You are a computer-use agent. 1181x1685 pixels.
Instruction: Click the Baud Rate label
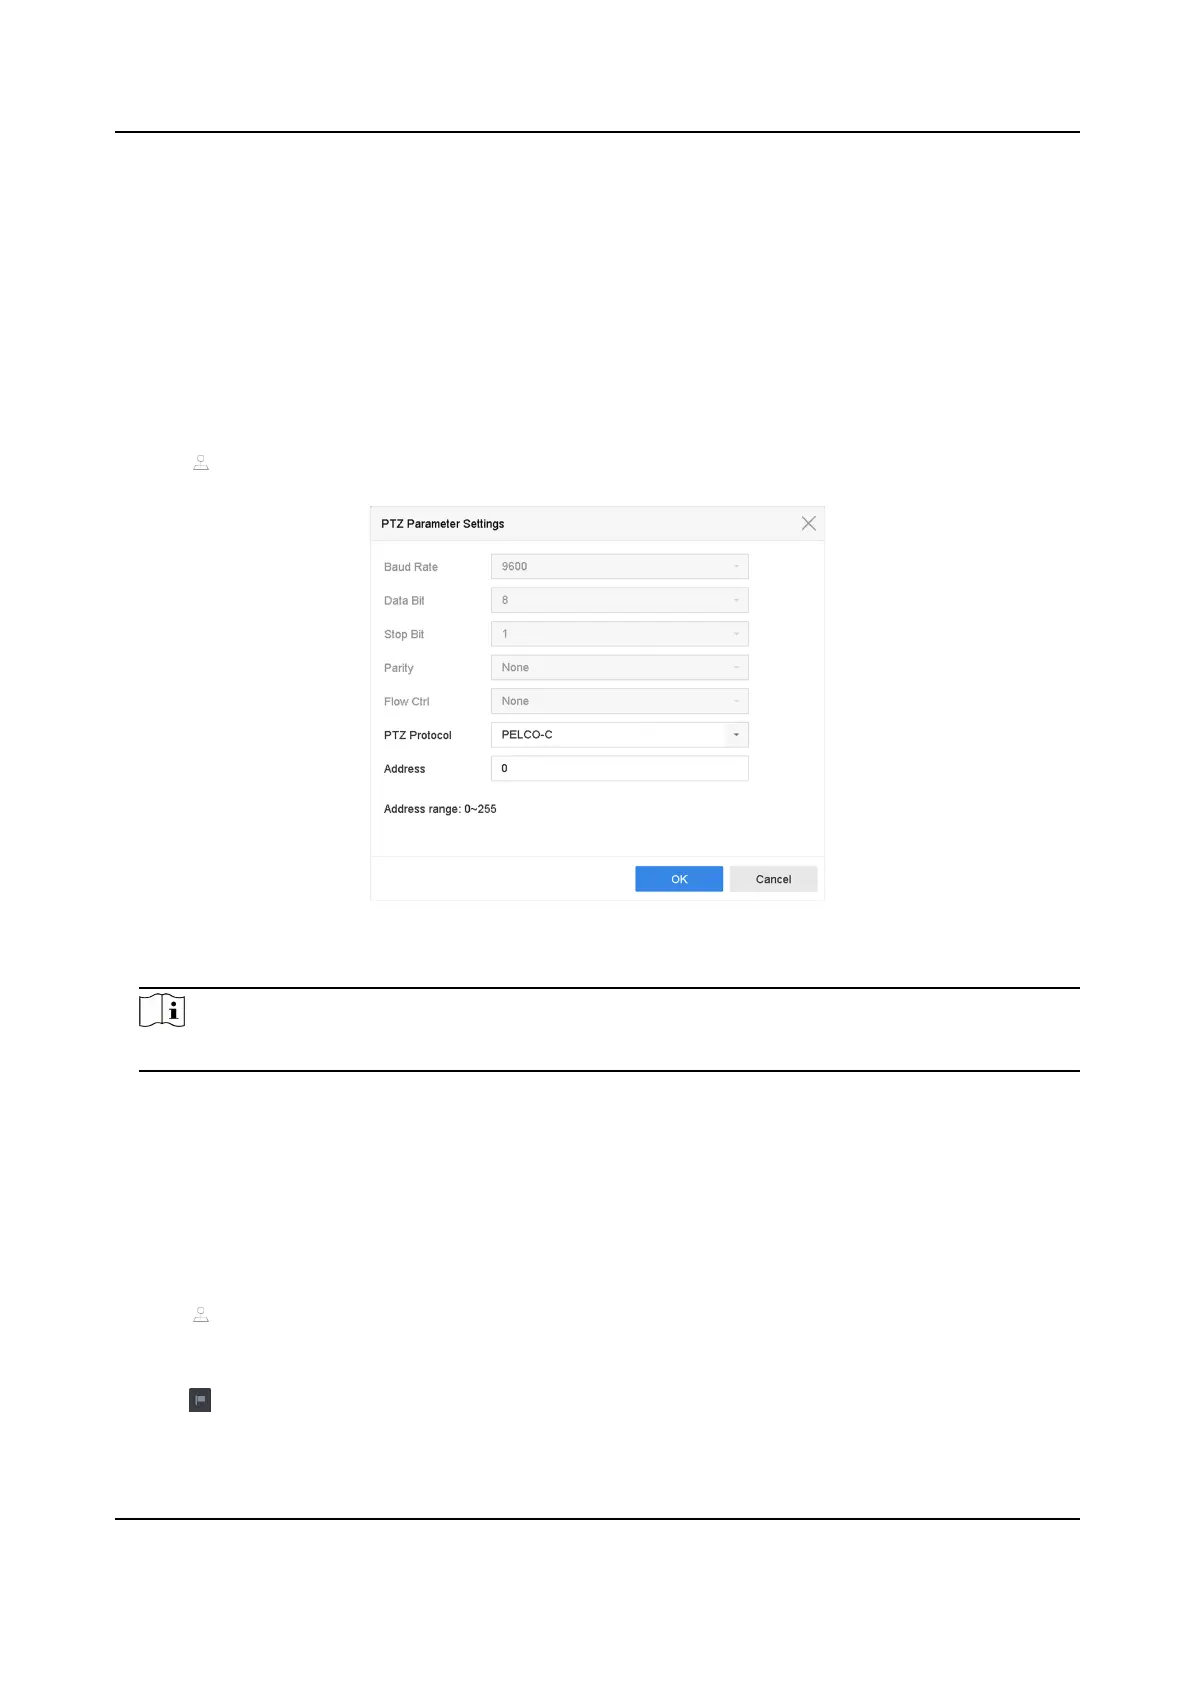click(411, 567)
